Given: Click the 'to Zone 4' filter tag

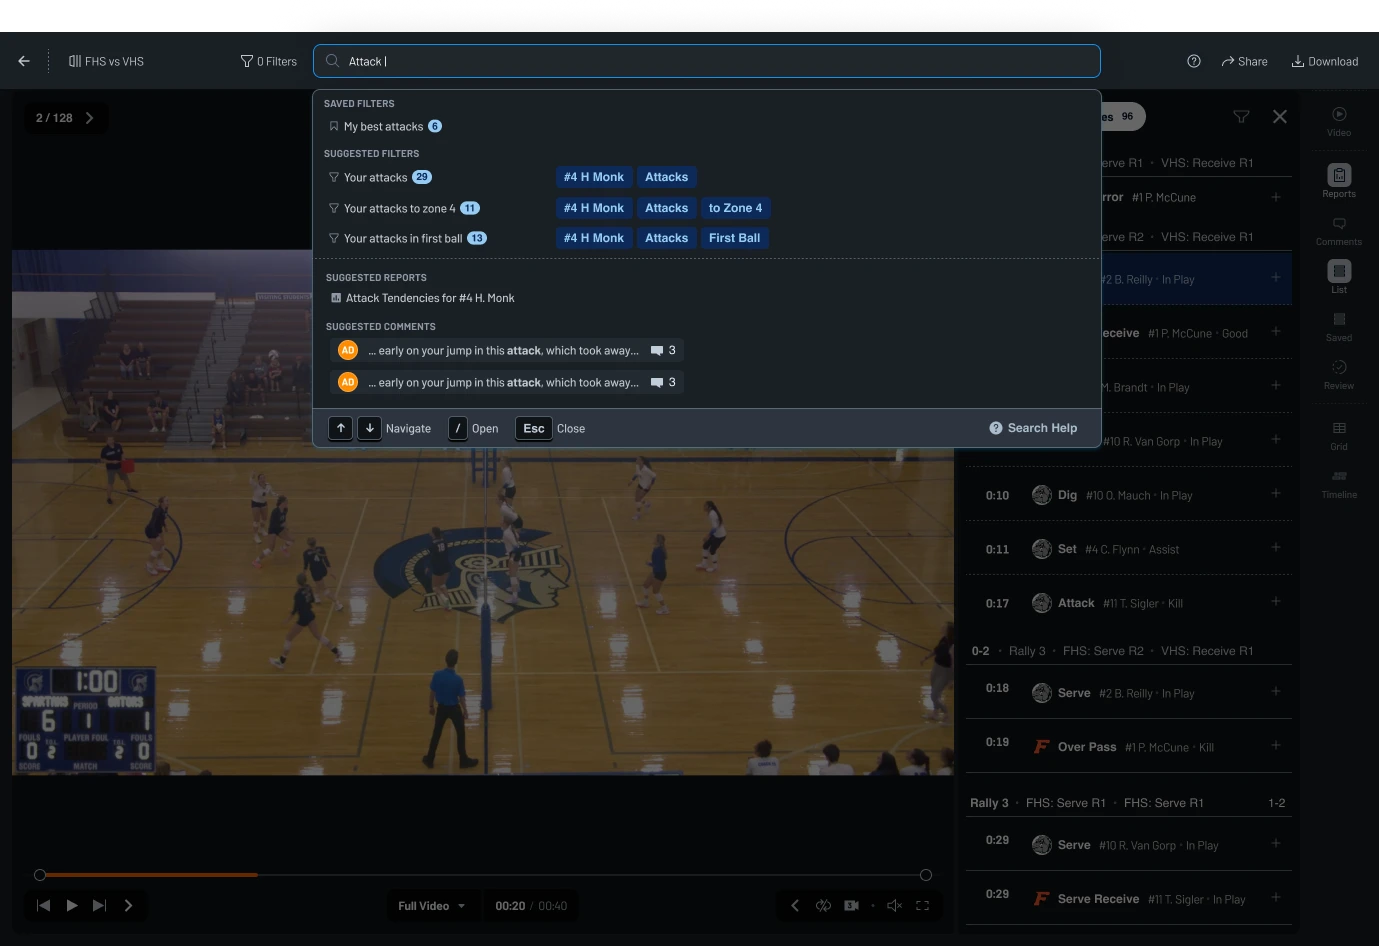Looking at the screenshot, I should point(735,208).
